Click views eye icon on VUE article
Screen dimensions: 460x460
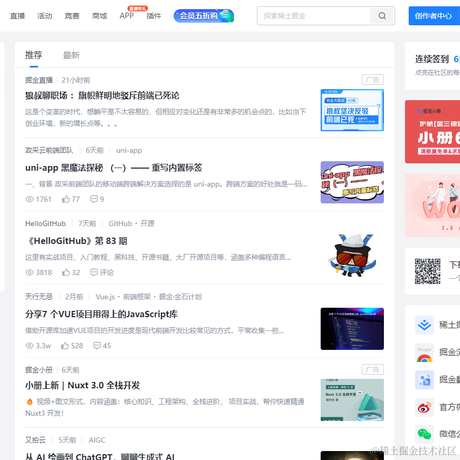(29, 346)
